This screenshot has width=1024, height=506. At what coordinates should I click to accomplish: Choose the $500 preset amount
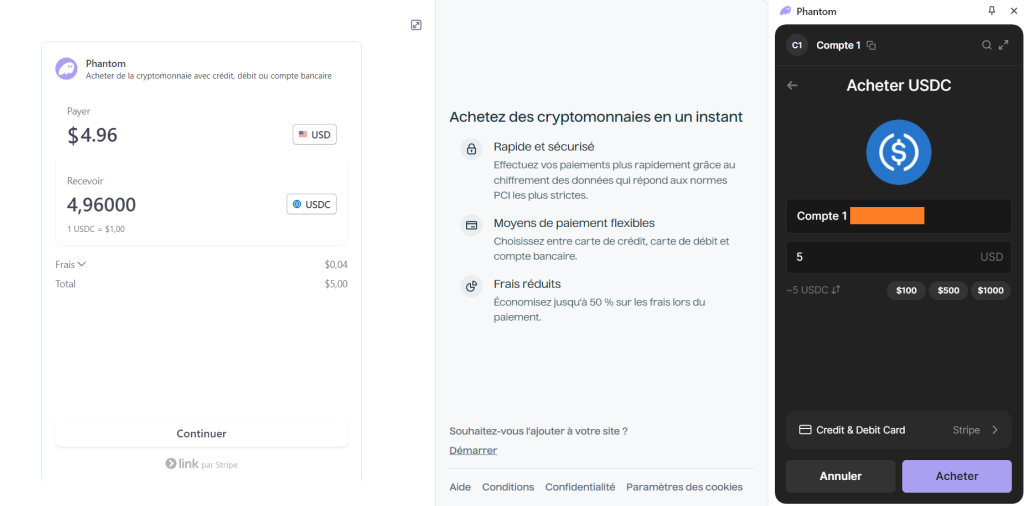[x=948, y=291]
